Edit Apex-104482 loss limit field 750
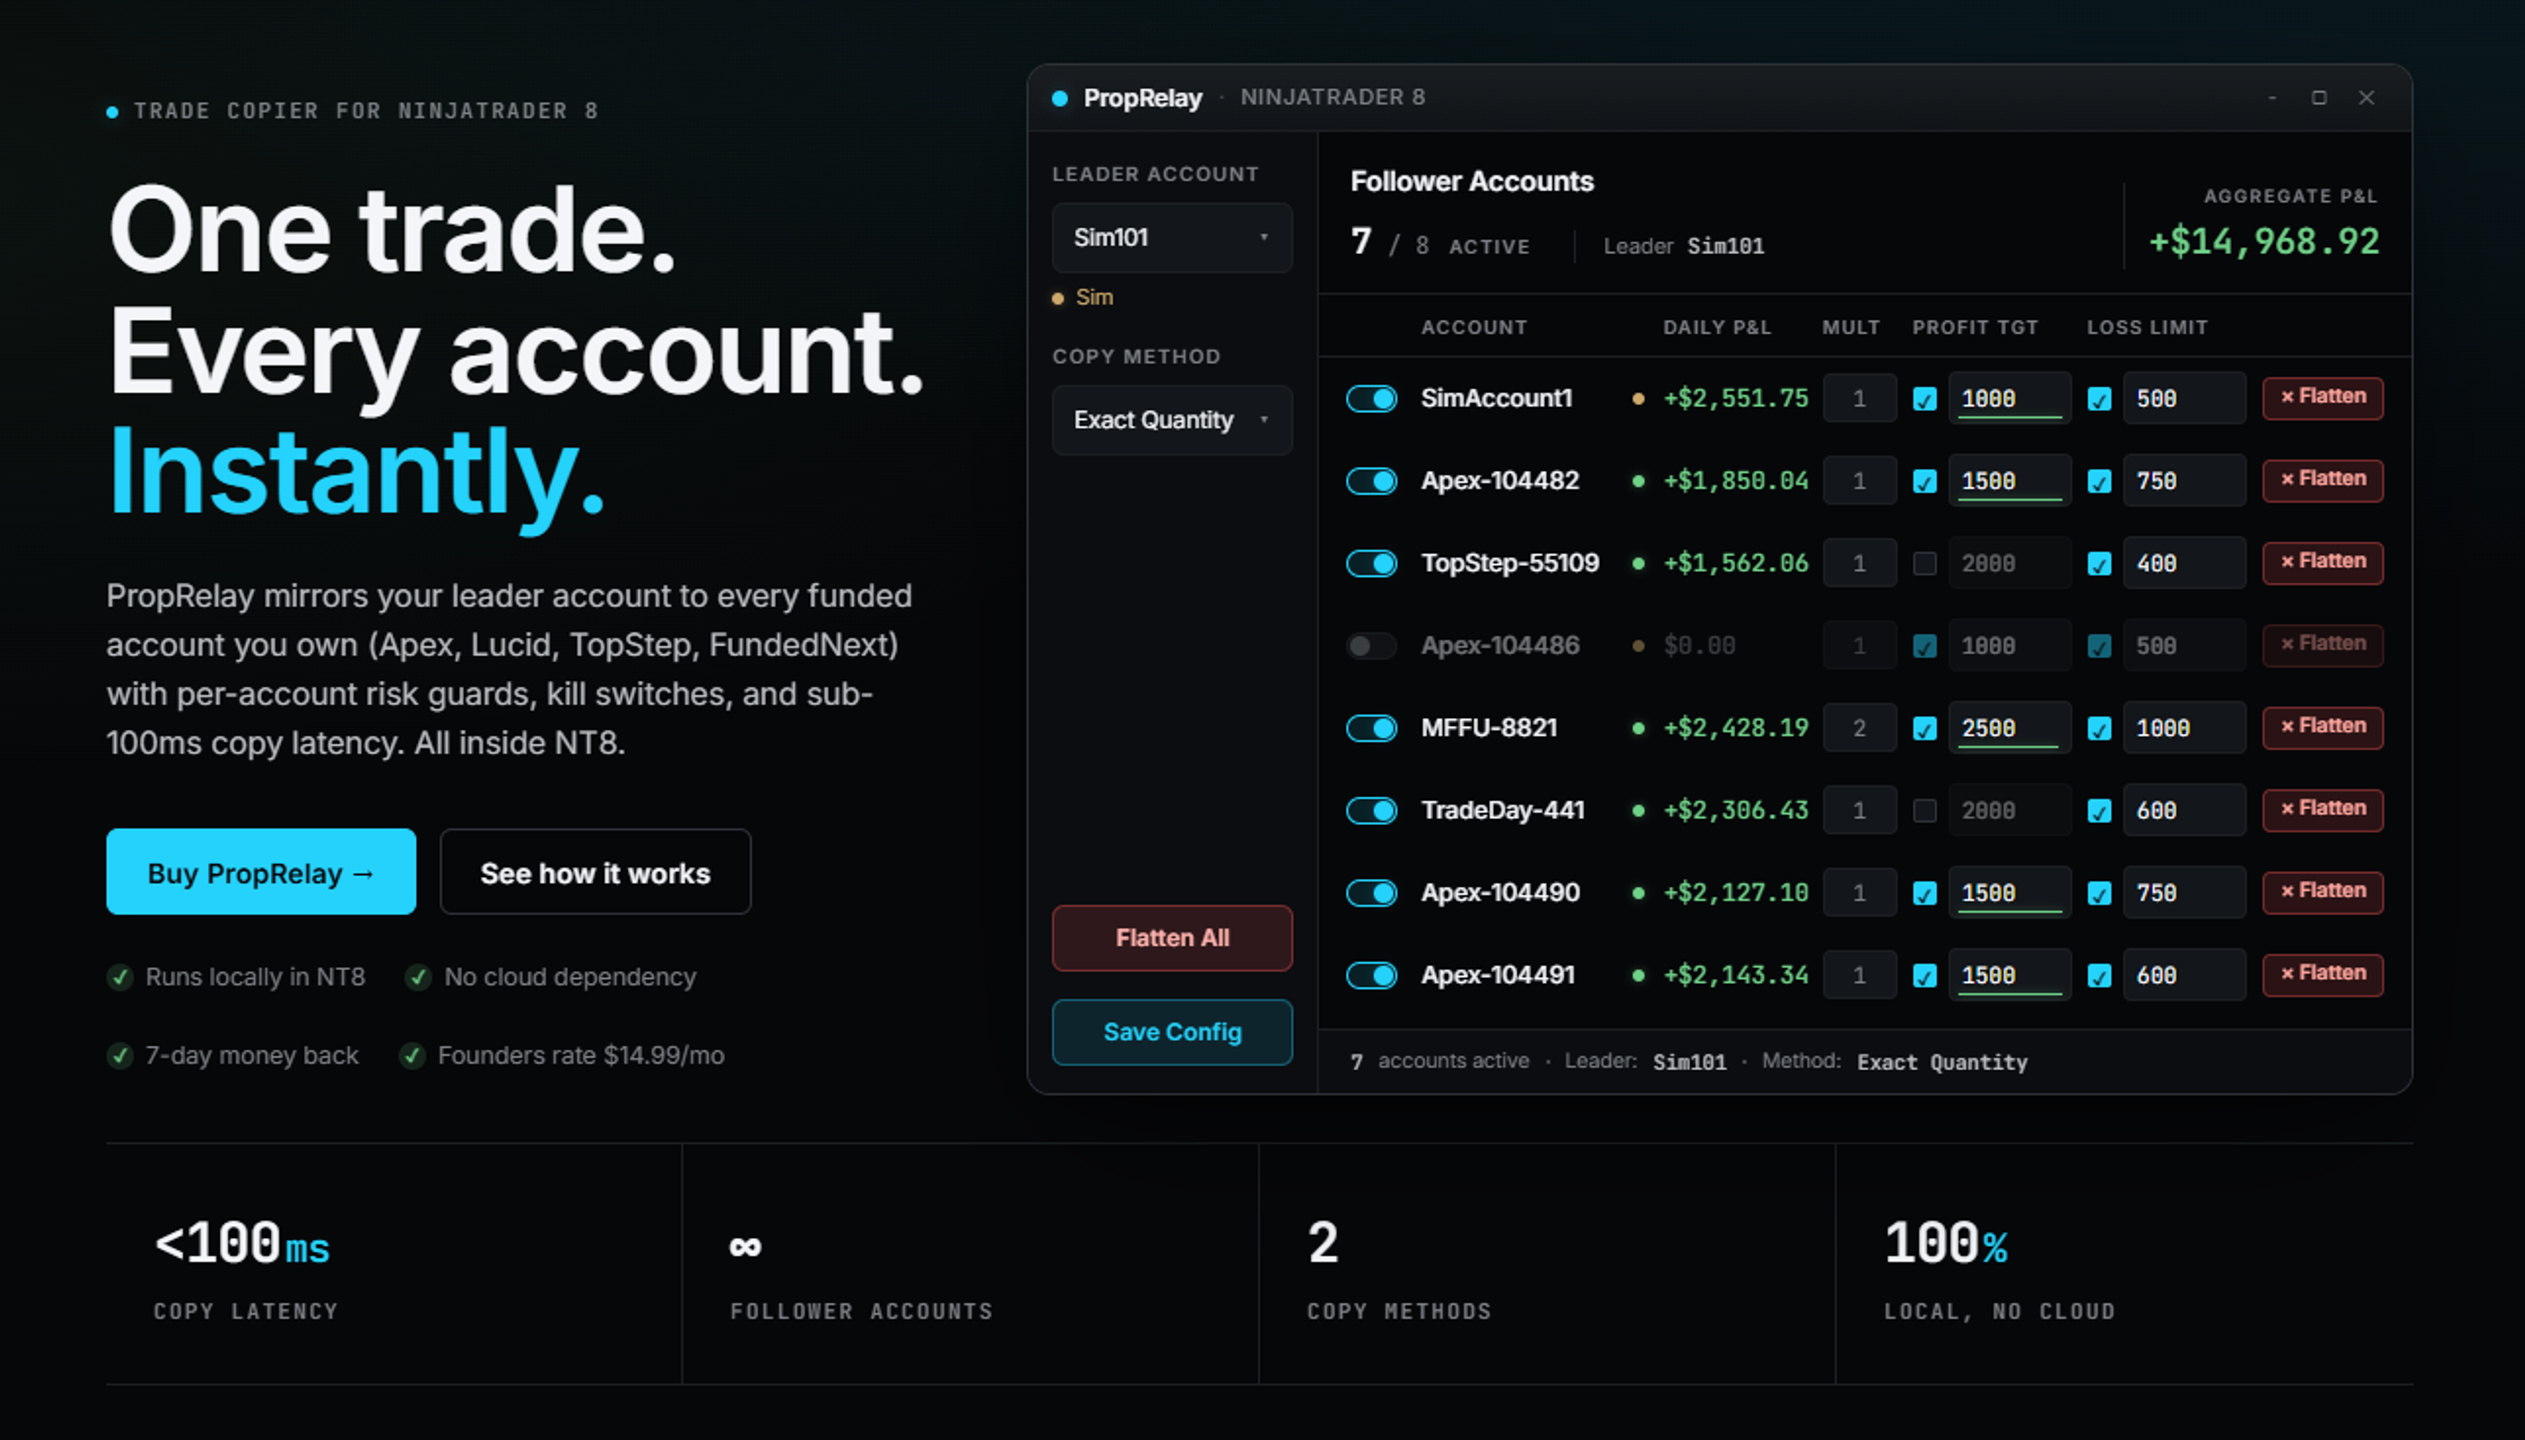The width and height of the screenshot is (2525, 1440). click(x=2183, y=481)
